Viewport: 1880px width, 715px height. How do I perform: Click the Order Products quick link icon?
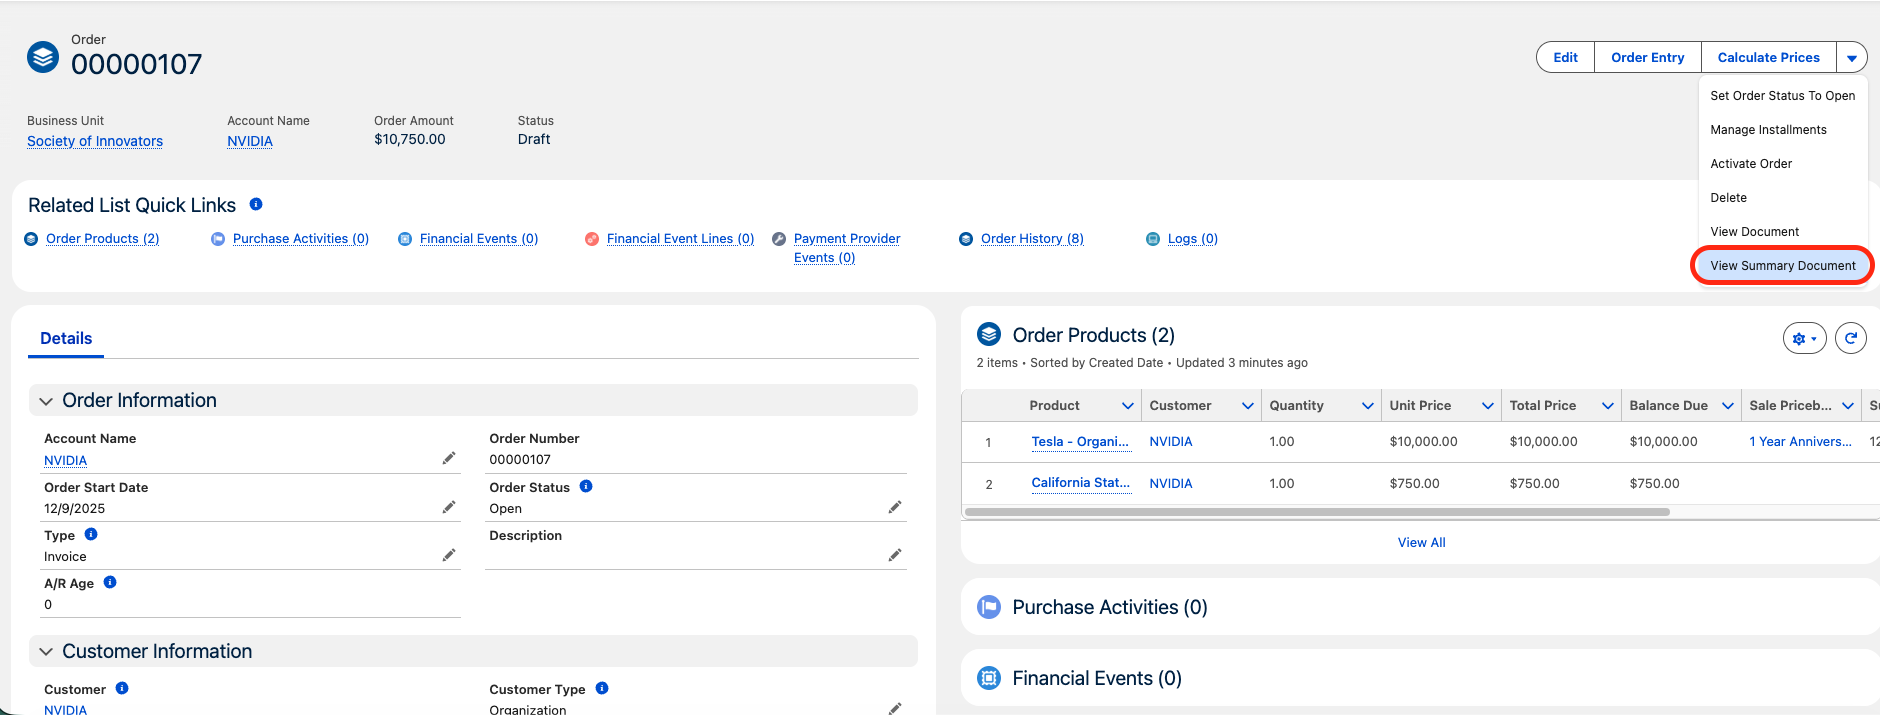[31, 239]
